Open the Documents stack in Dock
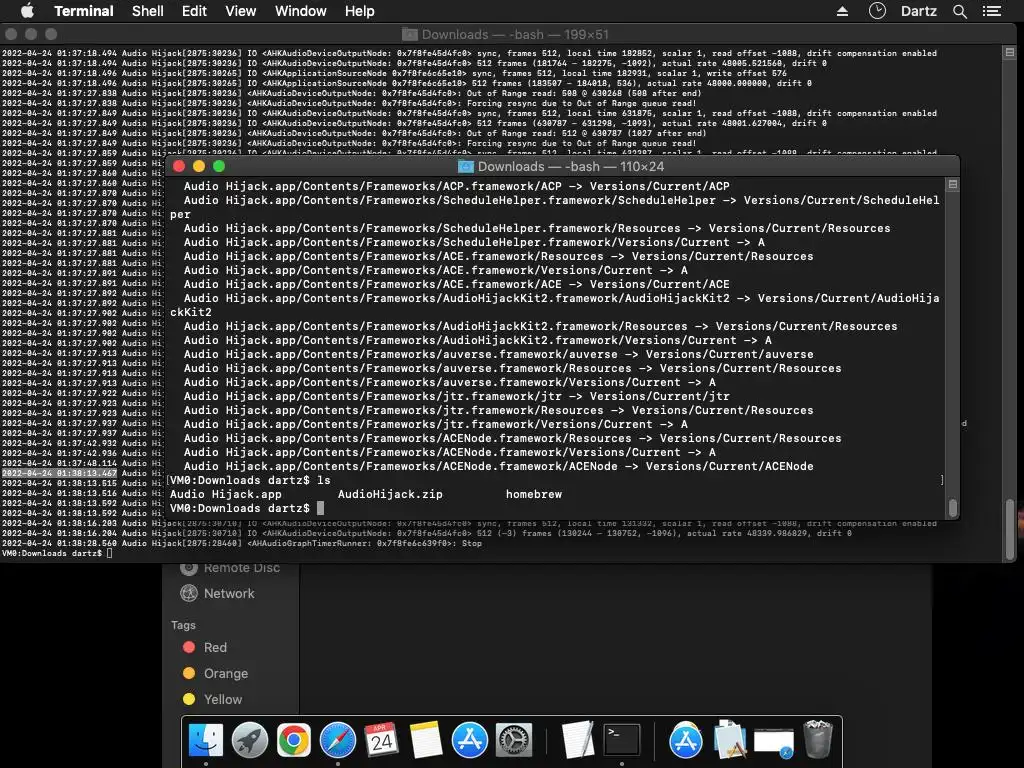The height and width of the screenshot is (768, 1024). tap(729, 740)
